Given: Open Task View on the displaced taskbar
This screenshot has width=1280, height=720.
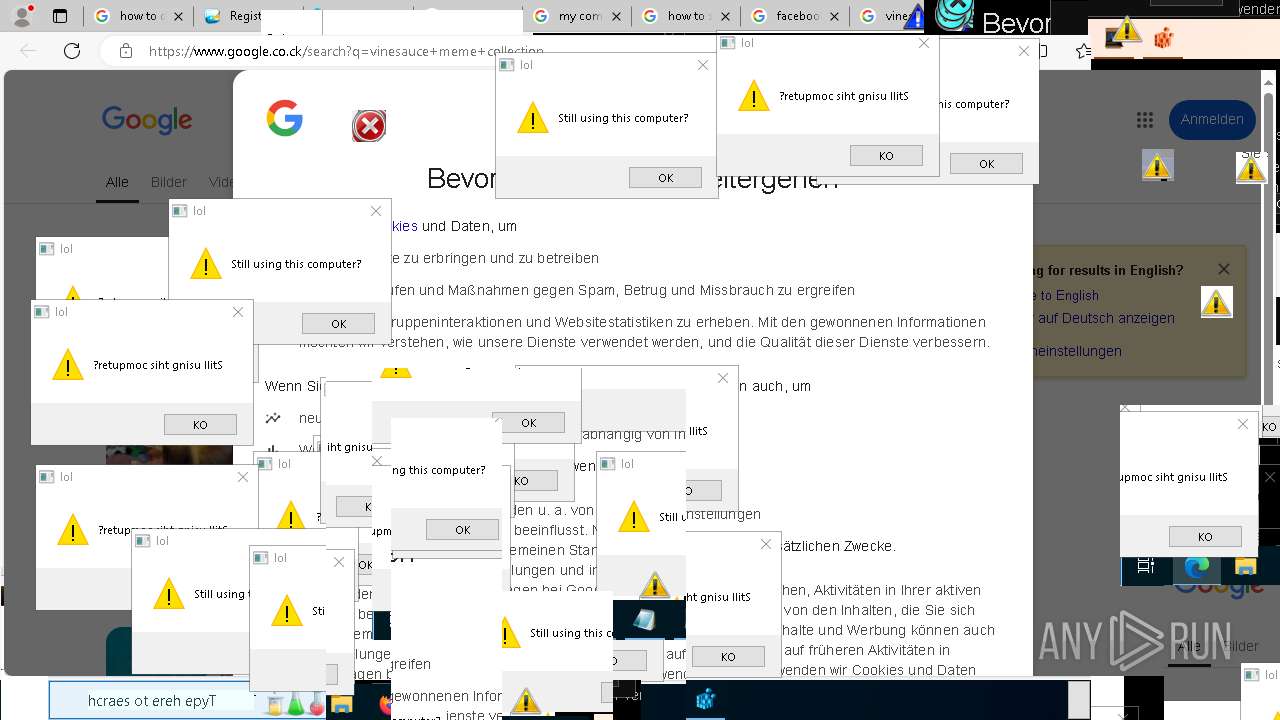Looking at the screenshot, I should (1146, 566).
